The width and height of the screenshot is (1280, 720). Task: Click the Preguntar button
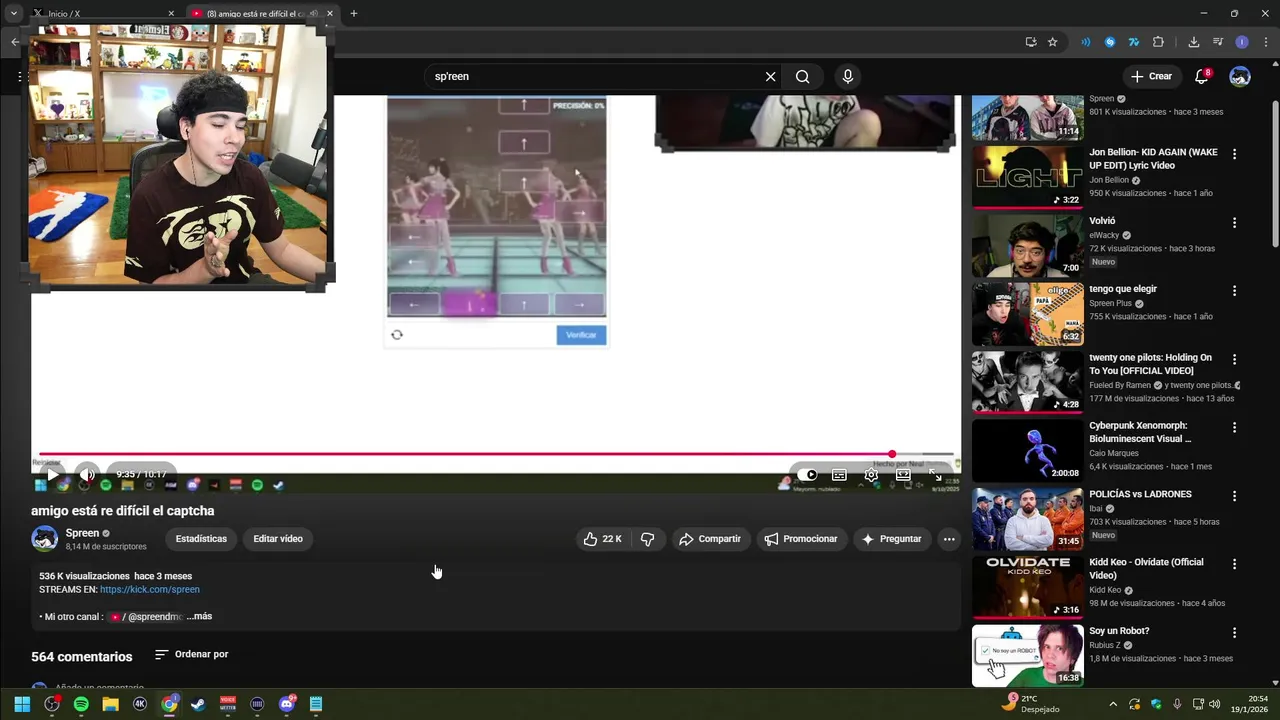[892, 539]
